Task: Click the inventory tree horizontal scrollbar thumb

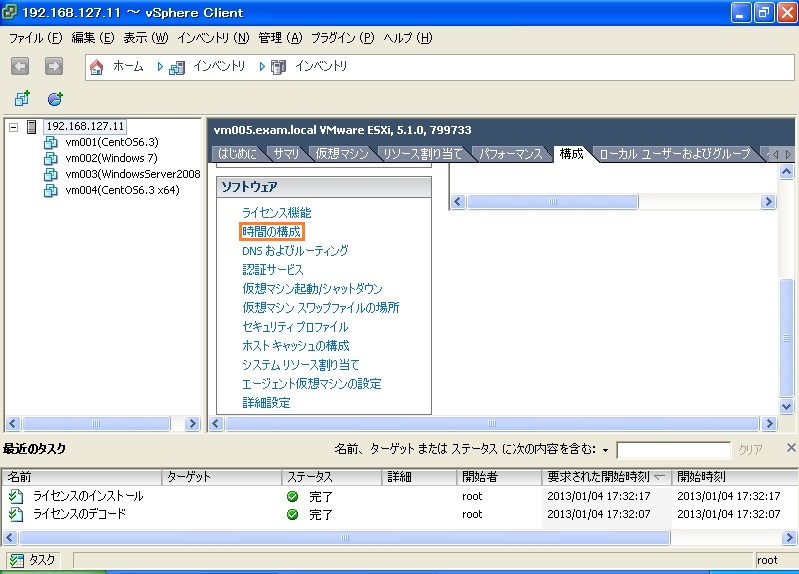Action: [96, 424]
